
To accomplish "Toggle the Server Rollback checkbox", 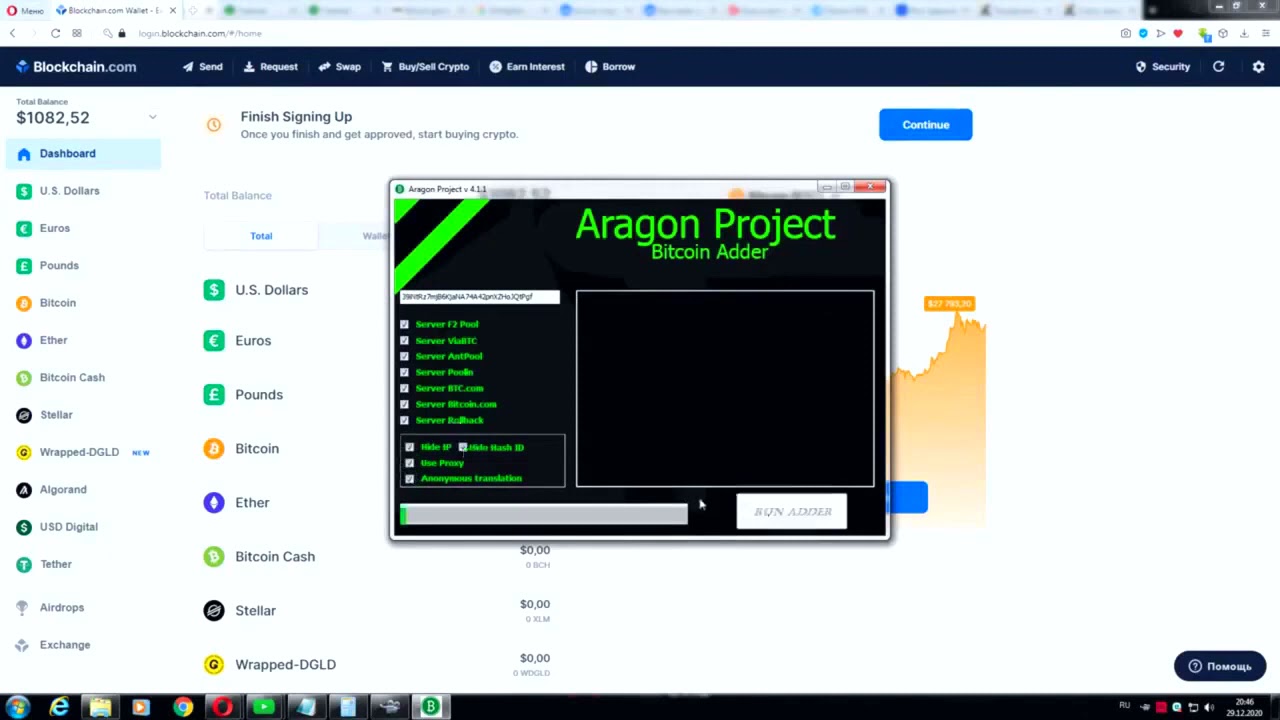I will (404, 420).
